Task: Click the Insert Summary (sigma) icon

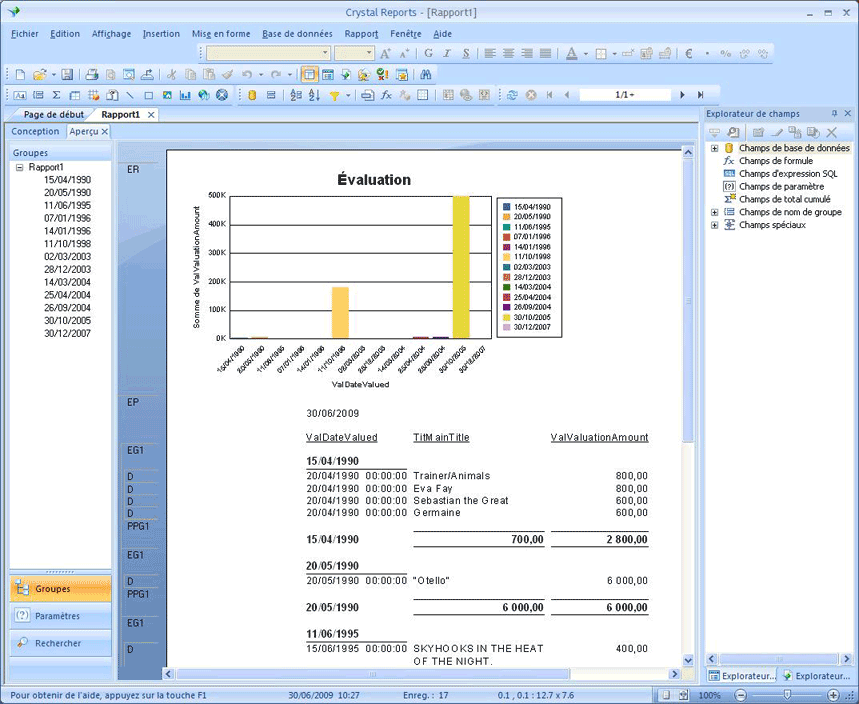Action: pos(56,95)
